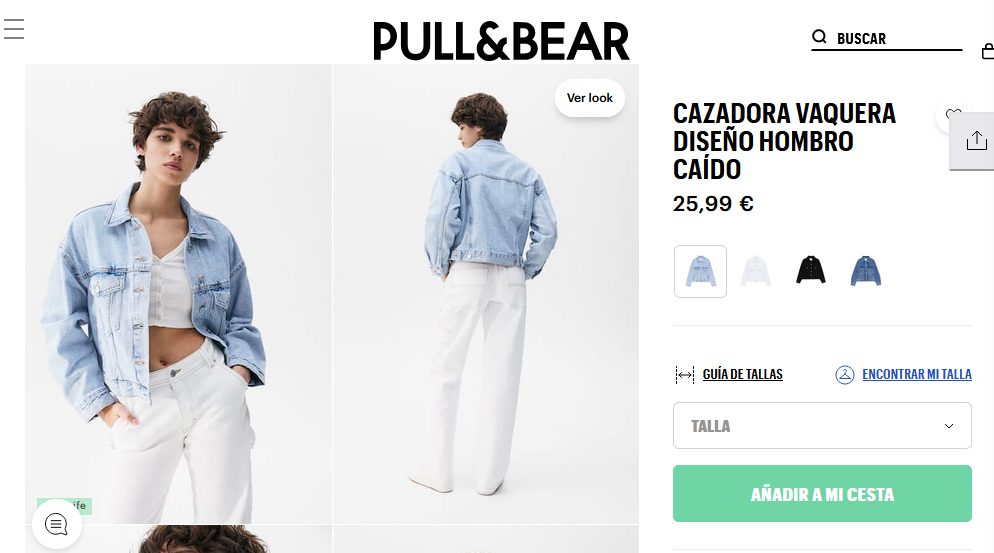Open the chat support bubble icon

coord(56,524)
